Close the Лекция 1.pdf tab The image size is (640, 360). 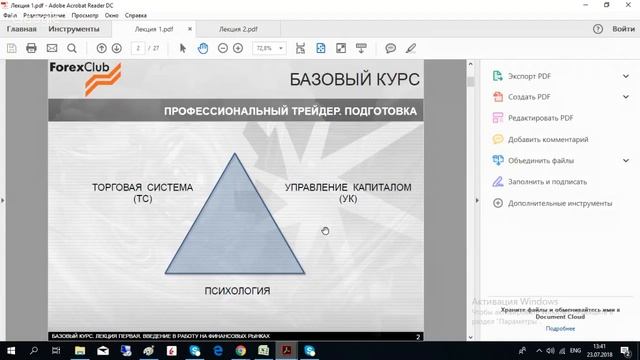point(190,29)
